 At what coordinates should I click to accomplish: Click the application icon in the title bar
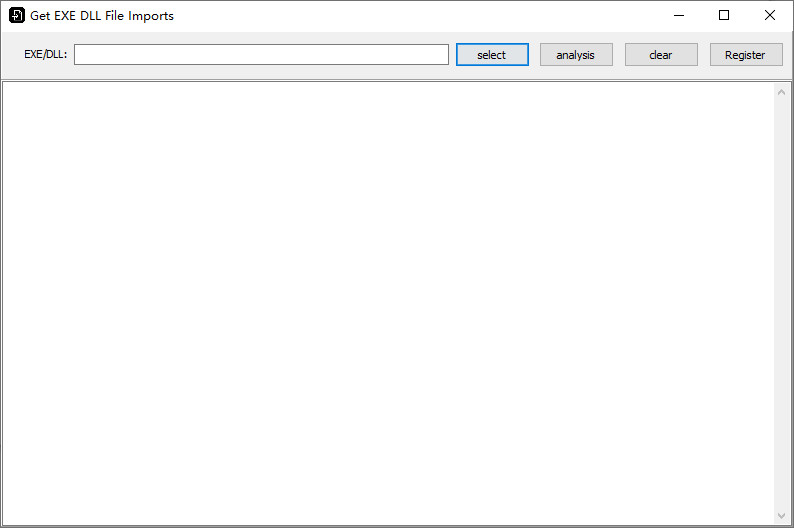[x=17, y=15]
